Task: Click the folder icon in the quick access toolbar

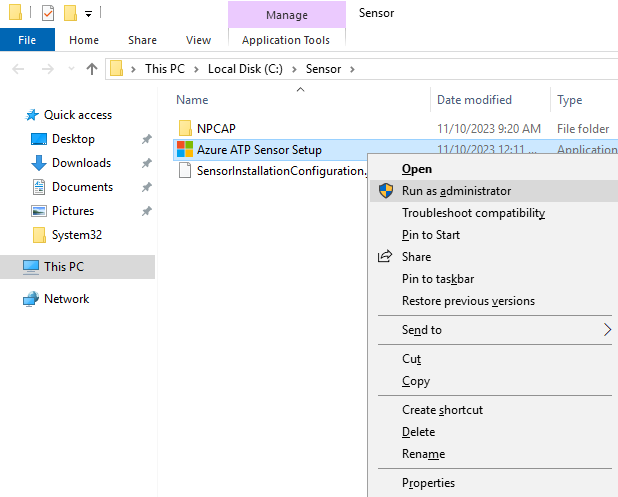Action: (x=15, y=13)
